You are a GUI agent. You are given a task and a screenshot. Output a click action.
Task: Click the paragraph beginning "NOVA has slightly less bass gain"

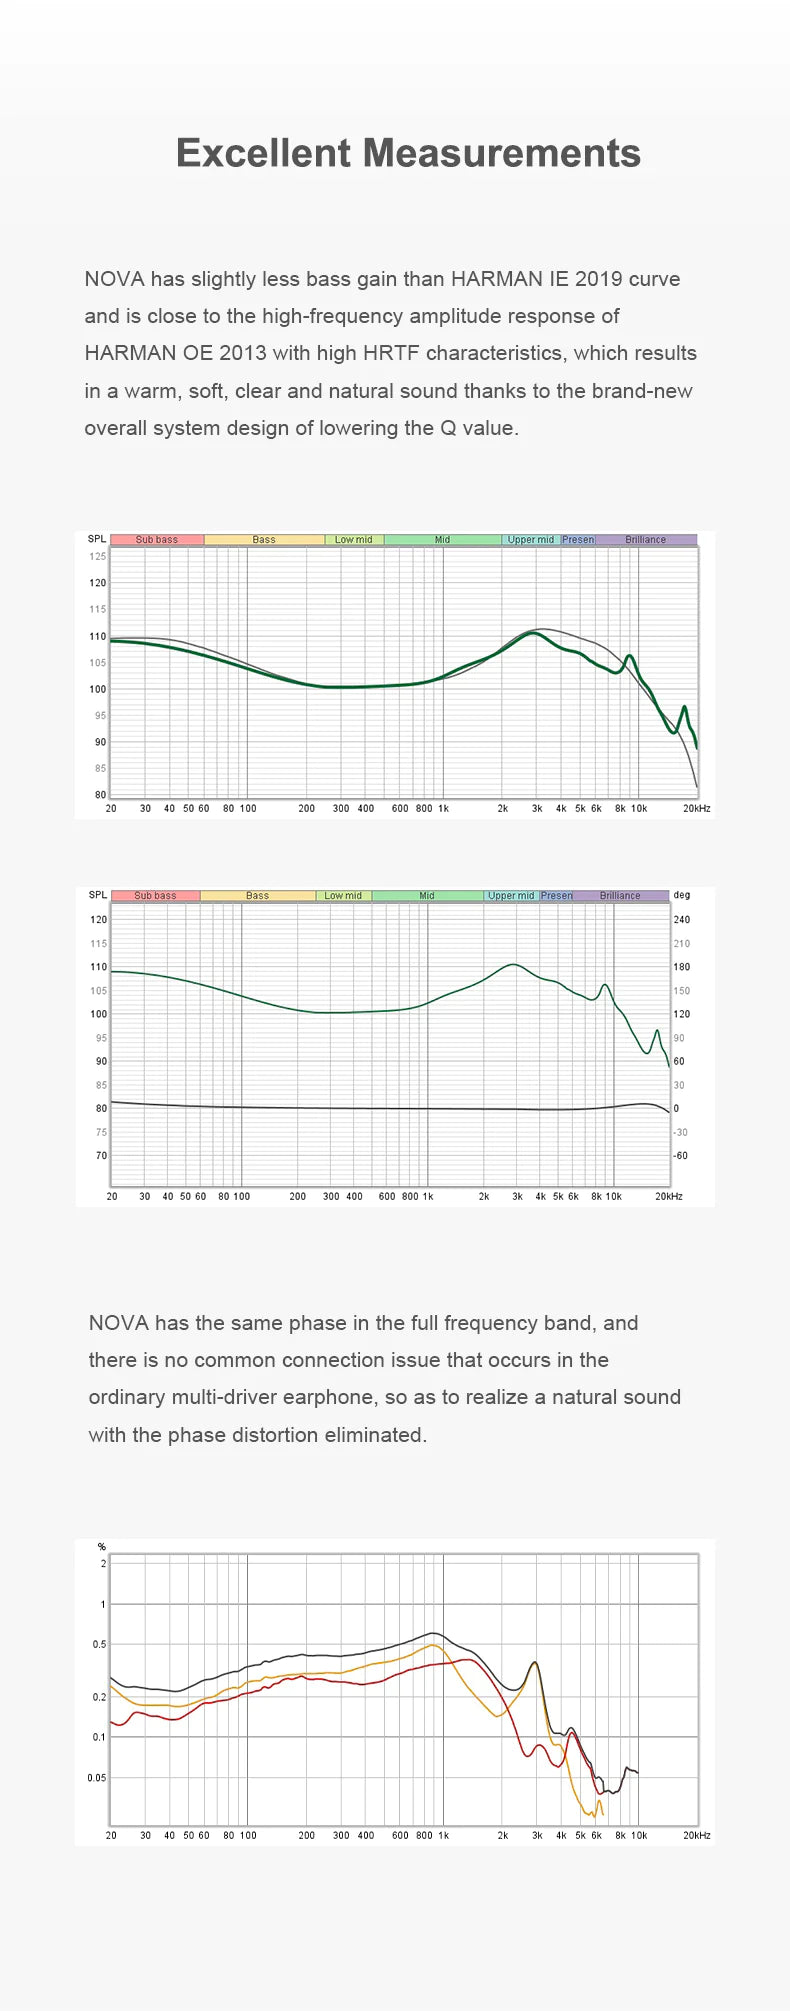click(x=390, y=353)
